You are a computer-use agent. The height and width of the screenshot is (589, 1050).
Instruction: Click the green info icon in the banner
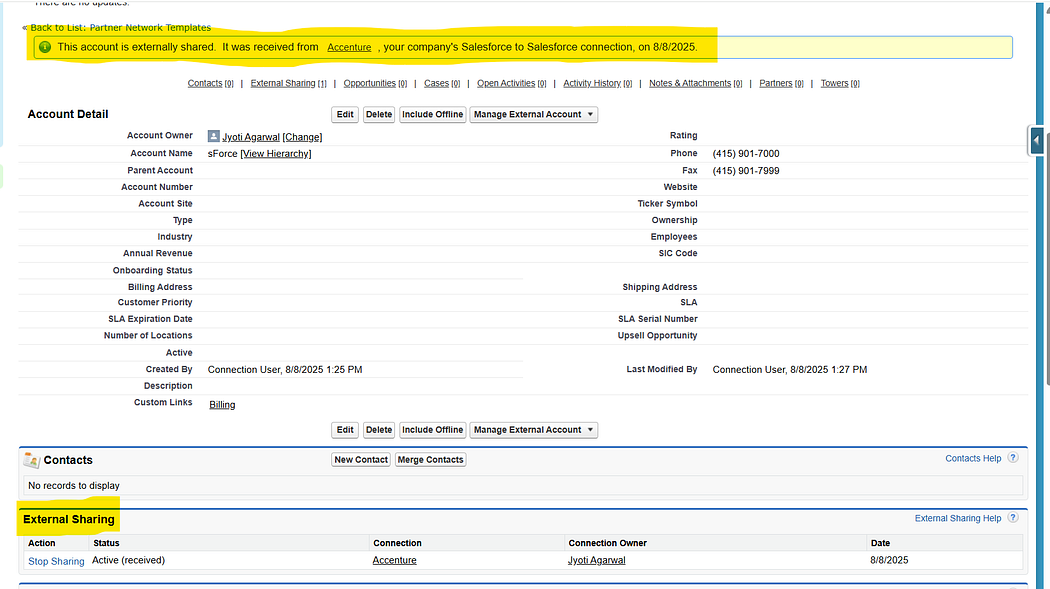(x=45, y=47)
